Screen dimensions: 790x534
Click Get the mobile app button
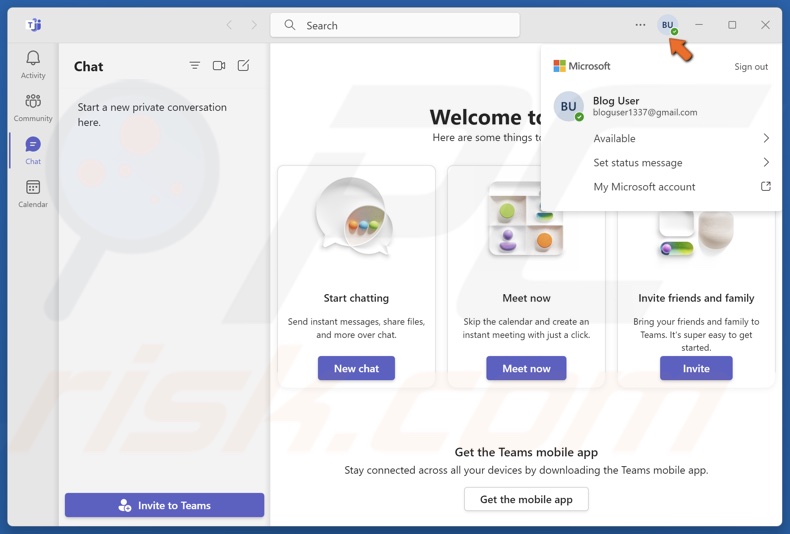click(x=526, y=499)
